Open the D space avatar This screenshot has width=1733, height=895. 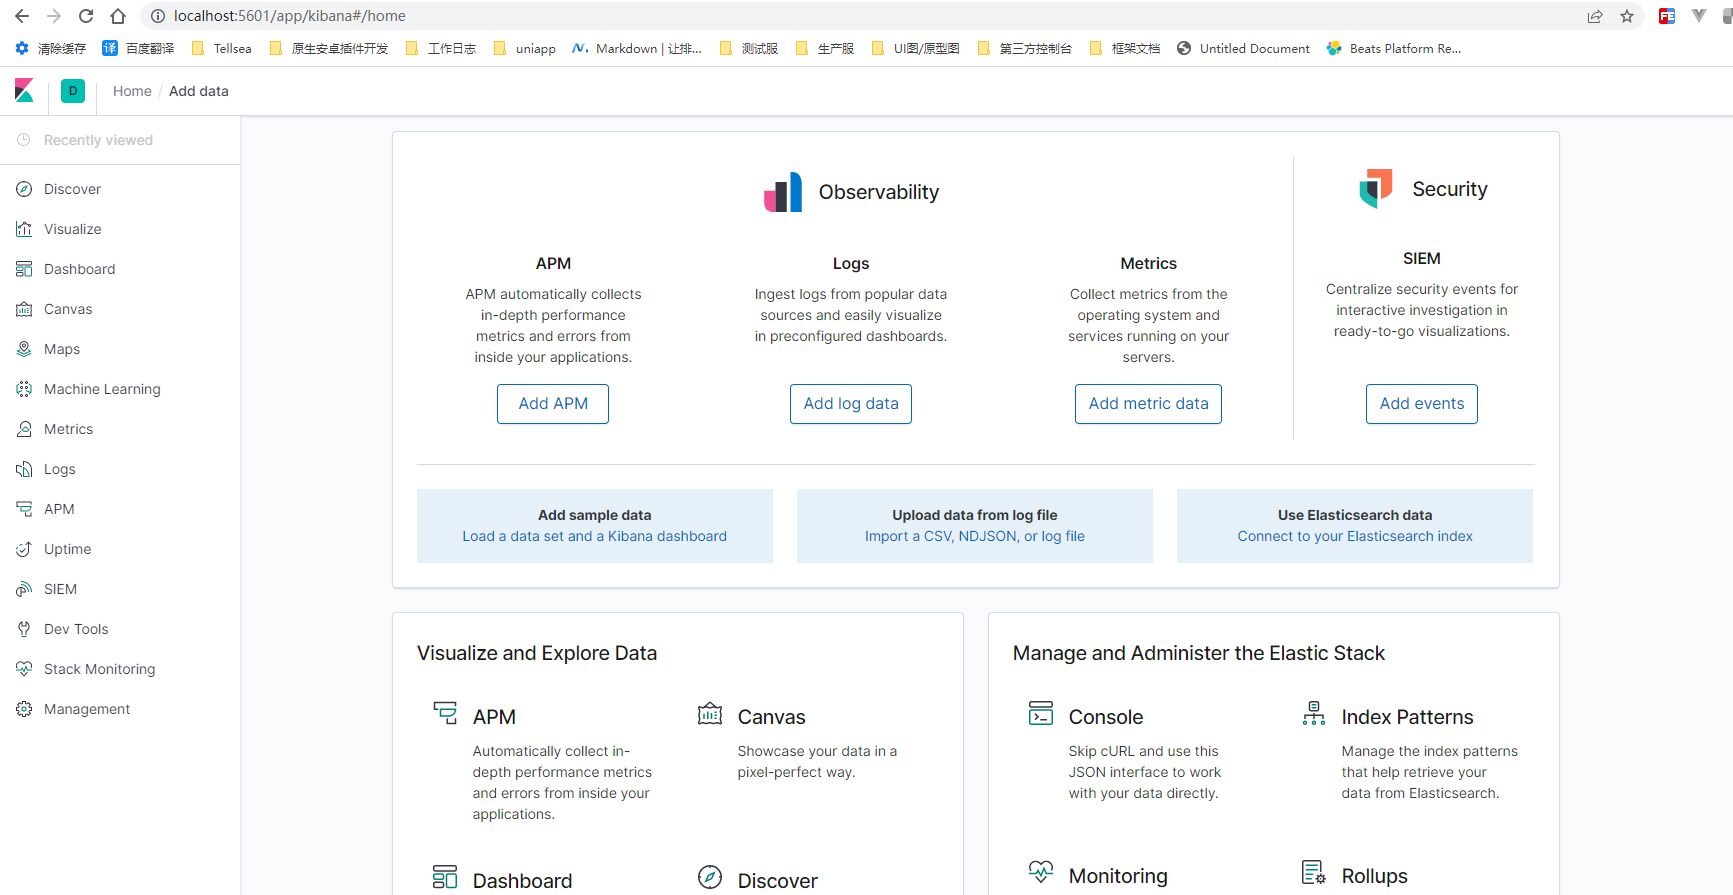73,91
